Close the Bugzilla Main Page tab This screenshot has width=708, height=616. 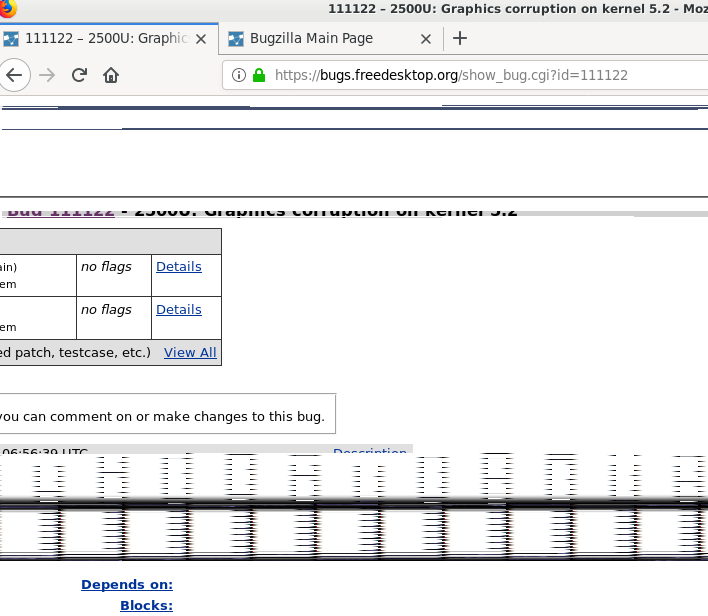pos(425,39)
